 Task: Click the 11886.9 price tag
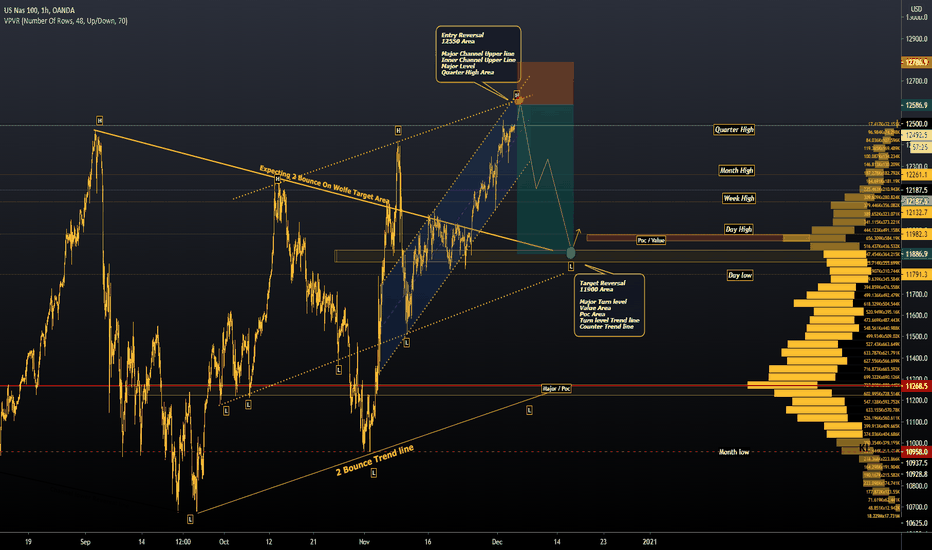[917, 254]
